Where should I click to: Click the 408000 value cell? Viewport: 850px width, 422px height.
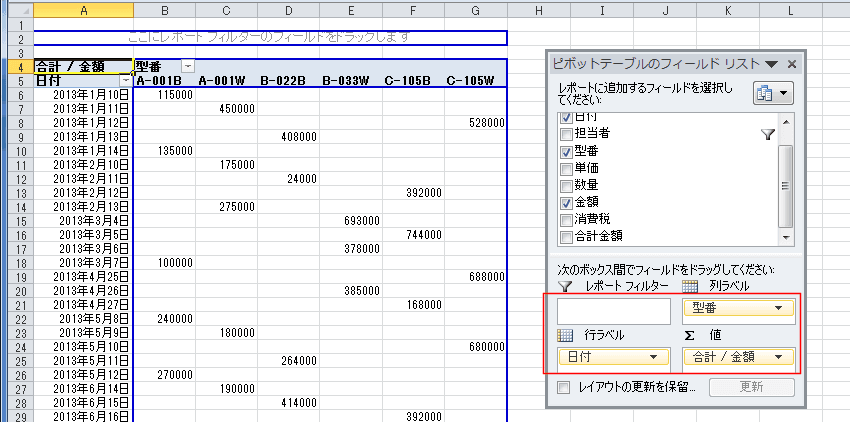[289, 136]
